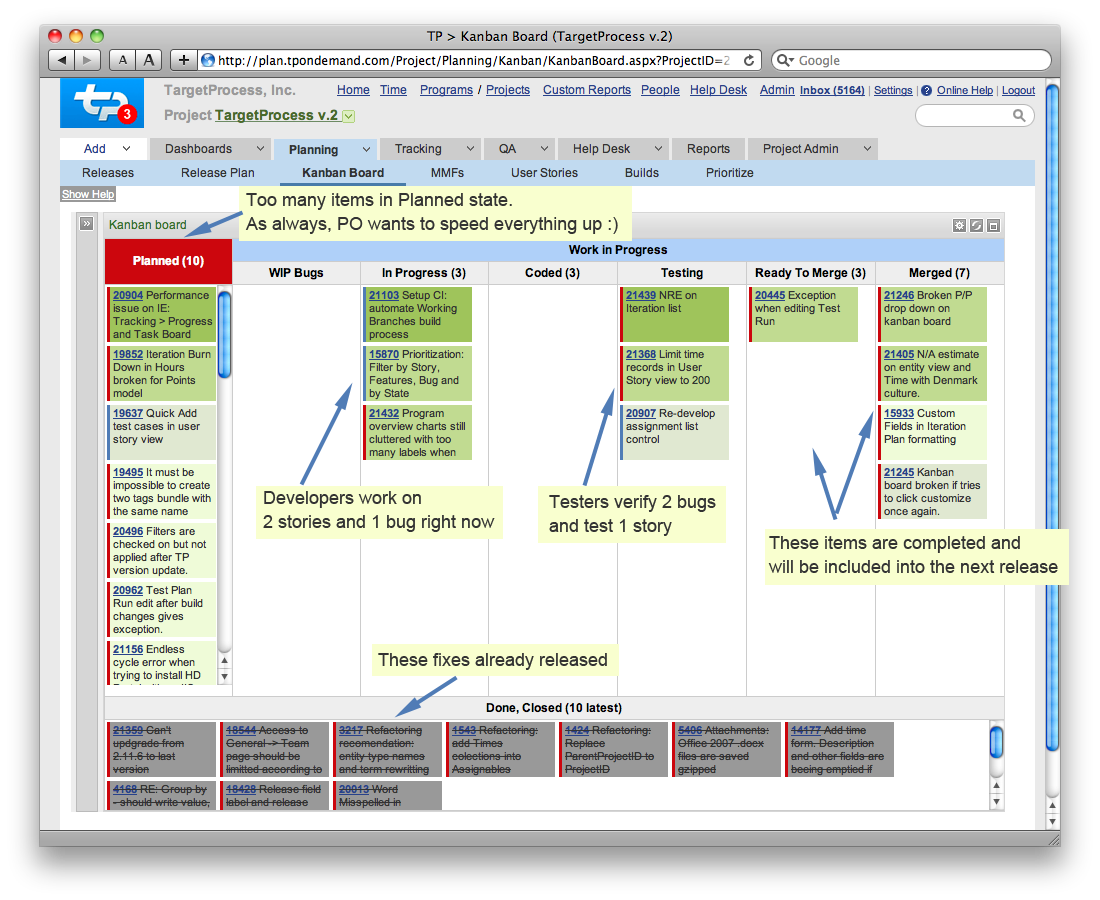This screenshot has width=1100, height=900.
Task: Click the Google search magnifier icon
Action: pos(784,60)
